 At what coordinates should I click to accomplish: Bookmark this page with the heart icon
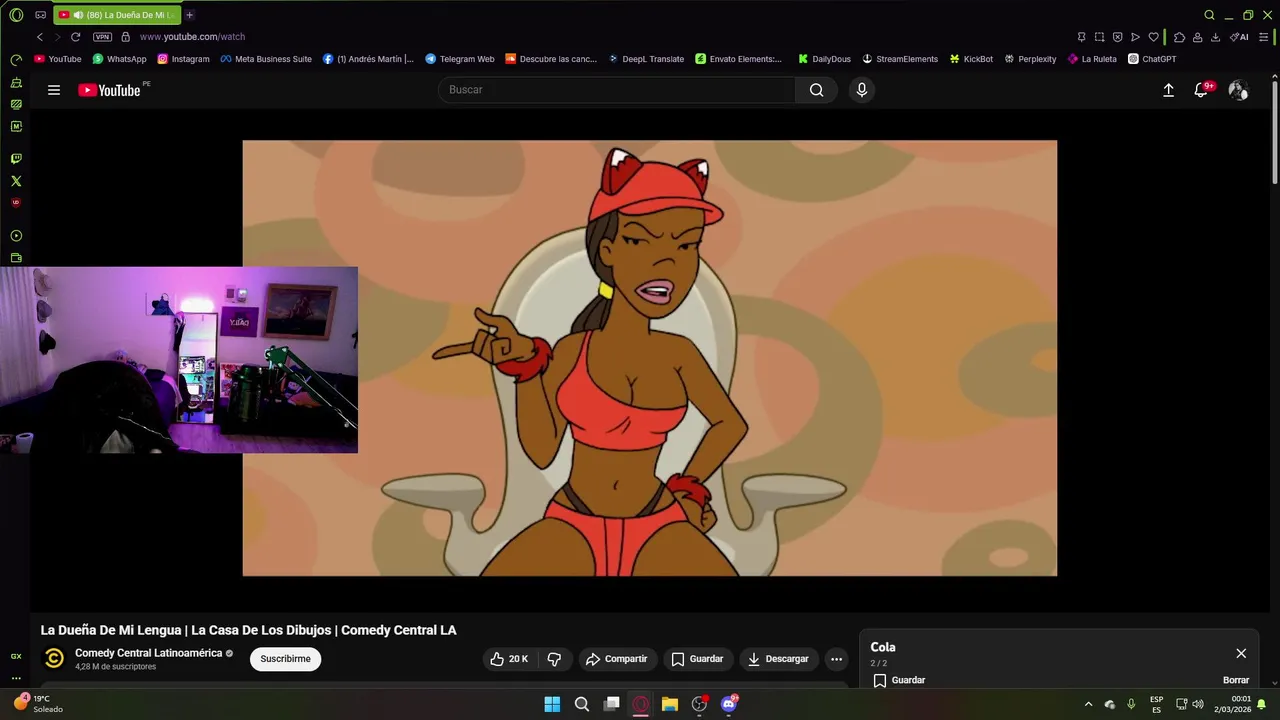[x=1153, y=37]
